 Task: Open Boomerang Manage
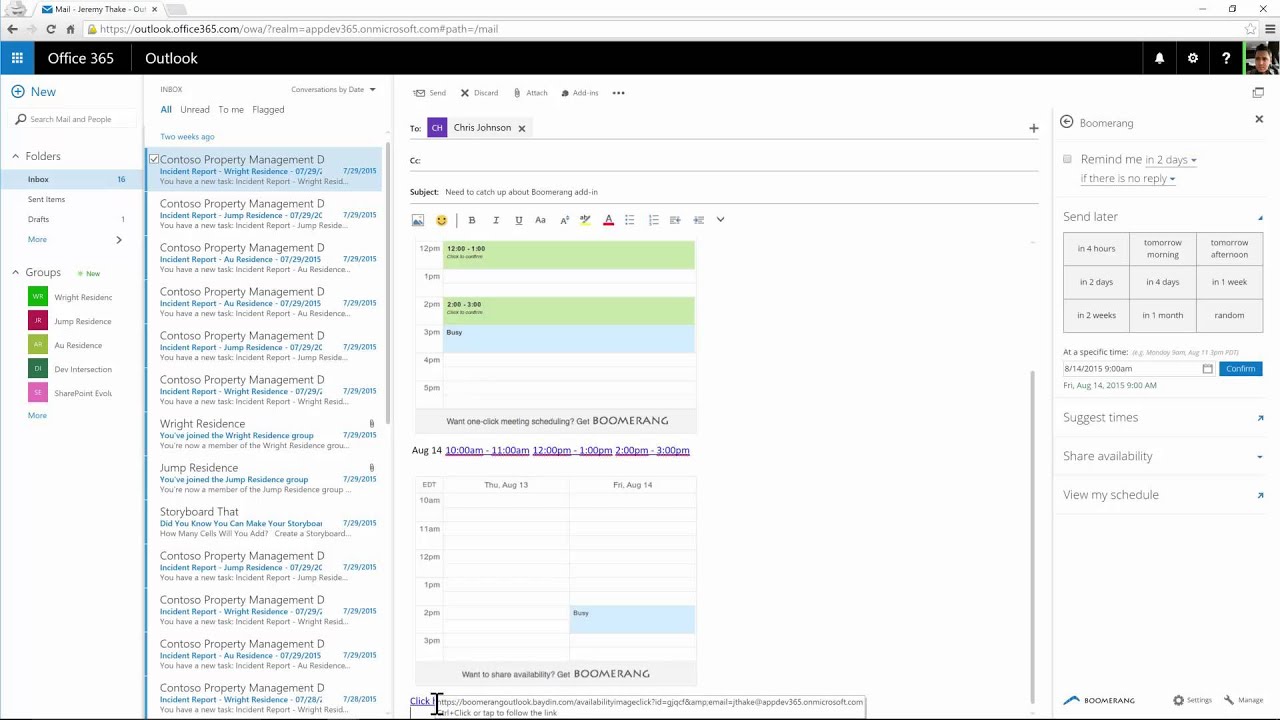coord(1243,700)
